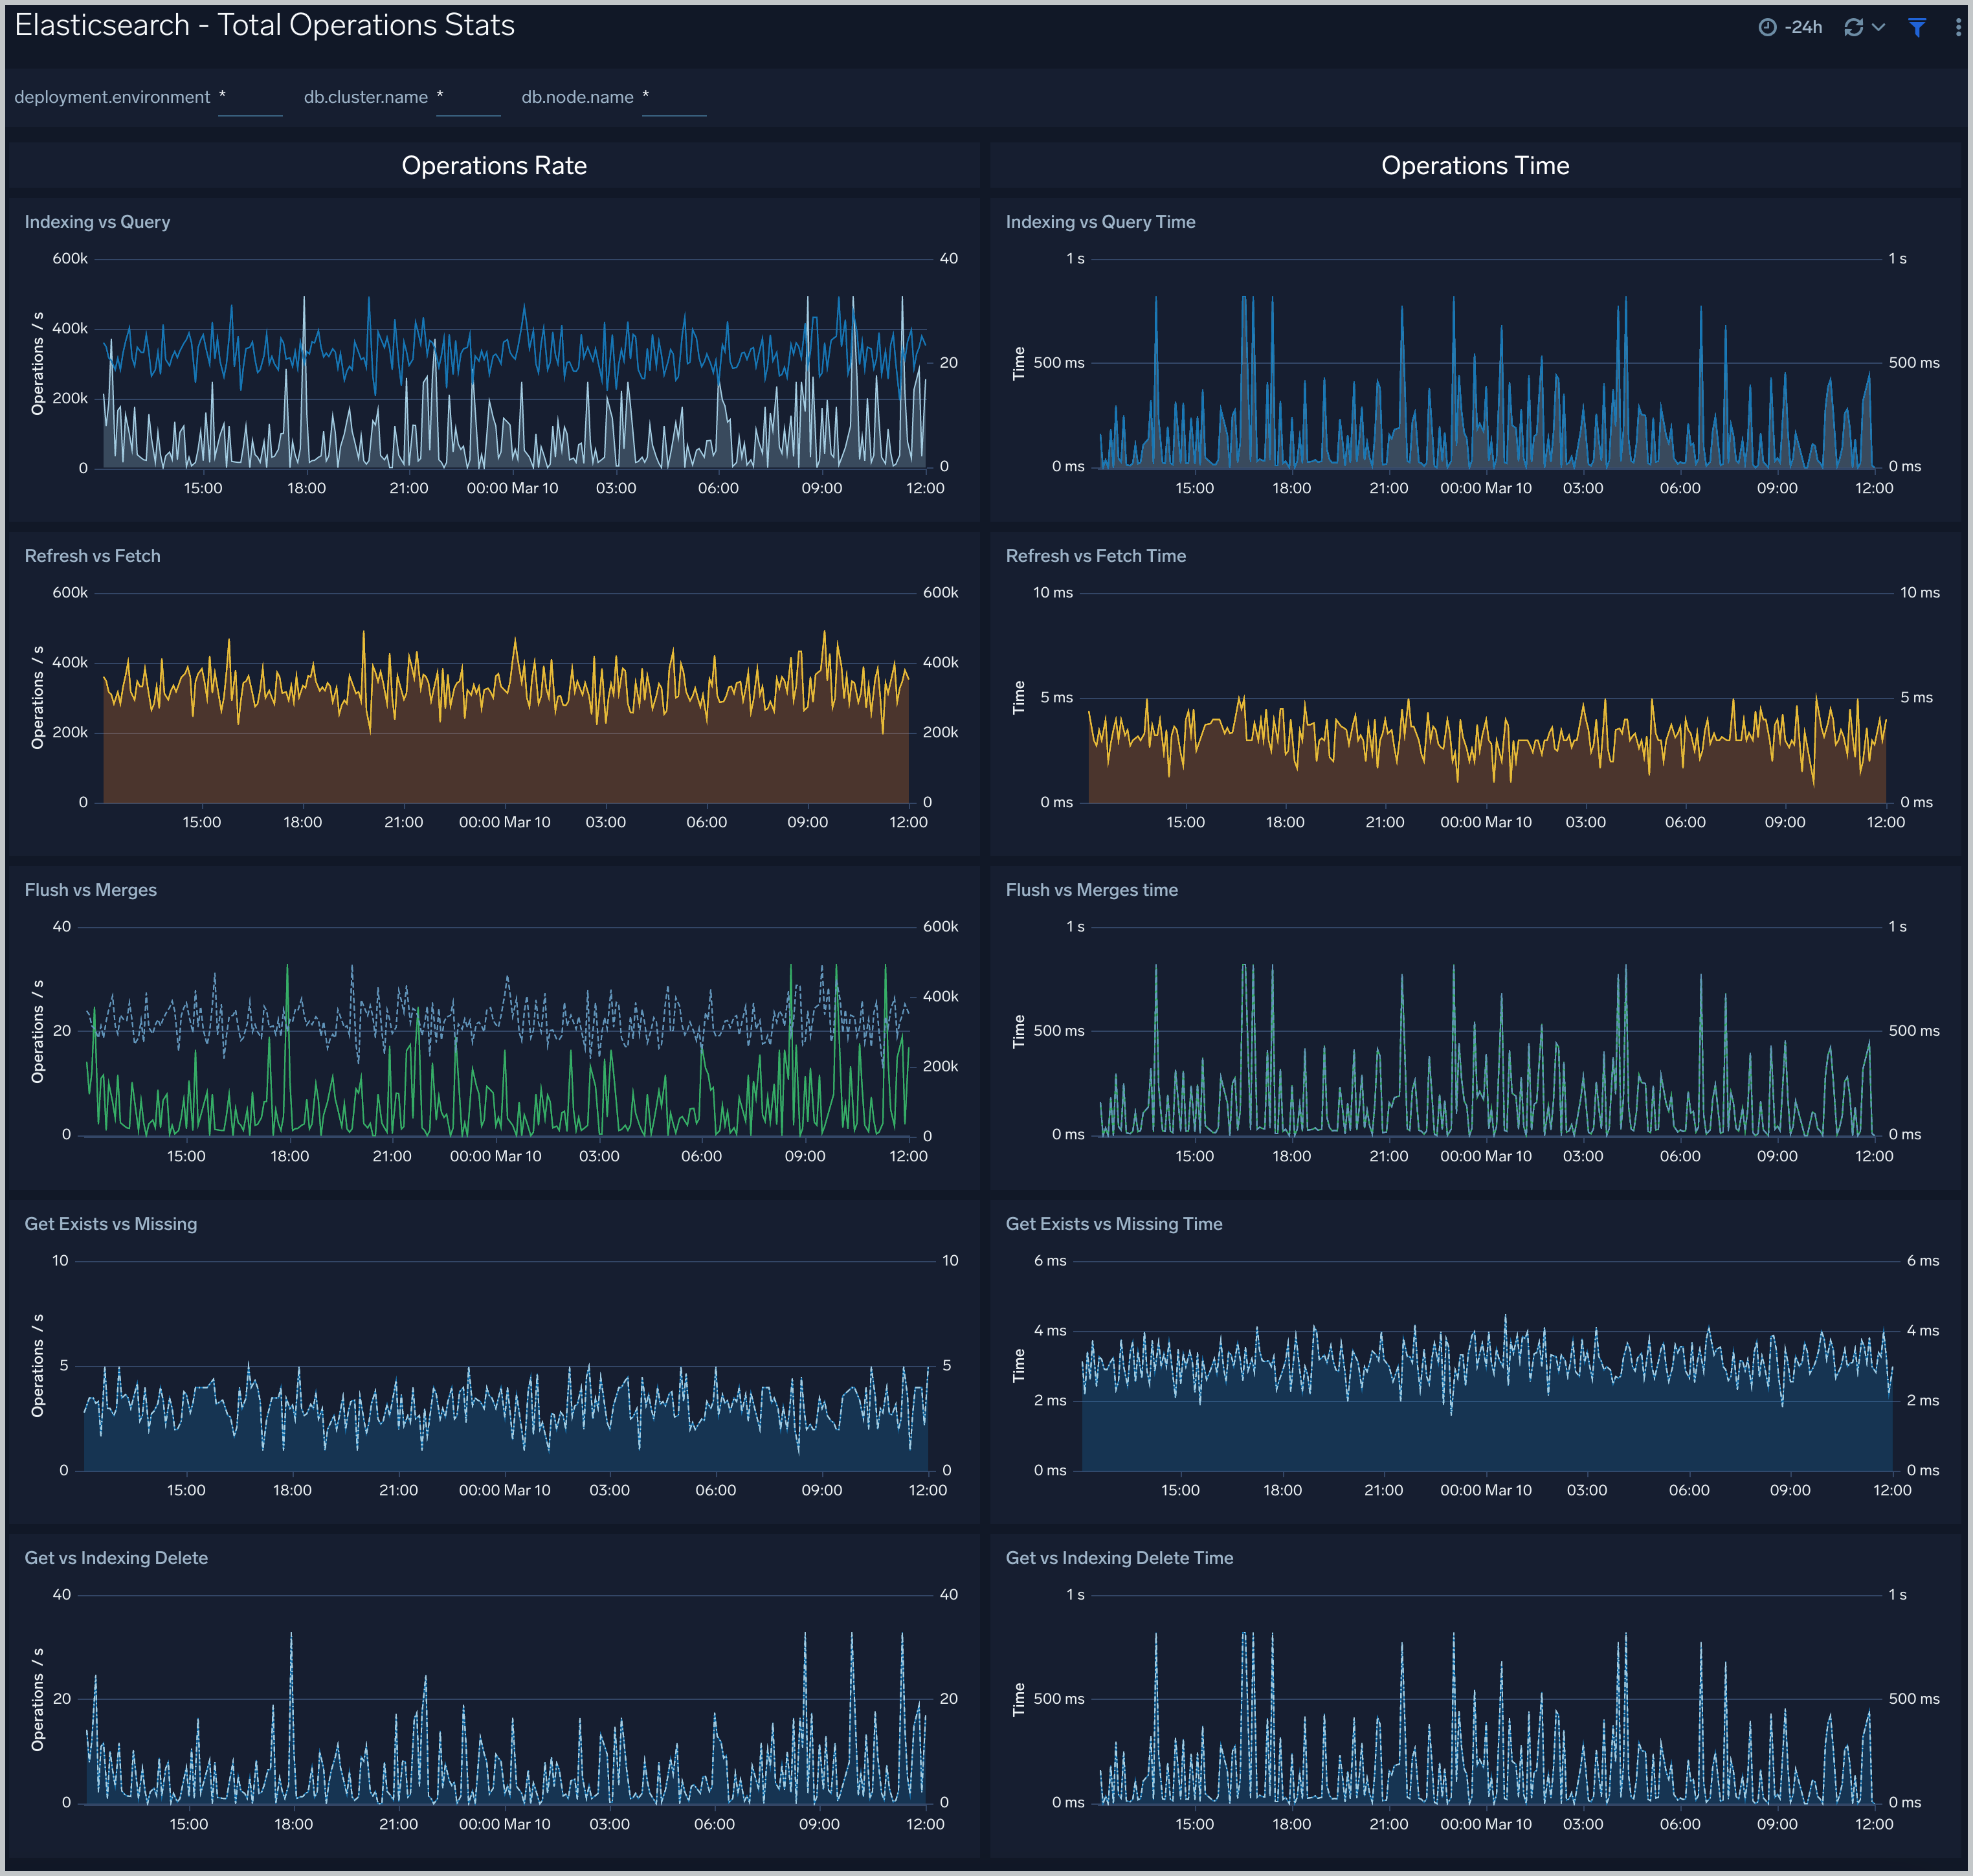The height and width of the screenshot is (1876, 1973).
Task: Click the 21:00 tick under Get vs Indexing Delete Time
Action: pyautogui.click(x=1388, y=1825)
